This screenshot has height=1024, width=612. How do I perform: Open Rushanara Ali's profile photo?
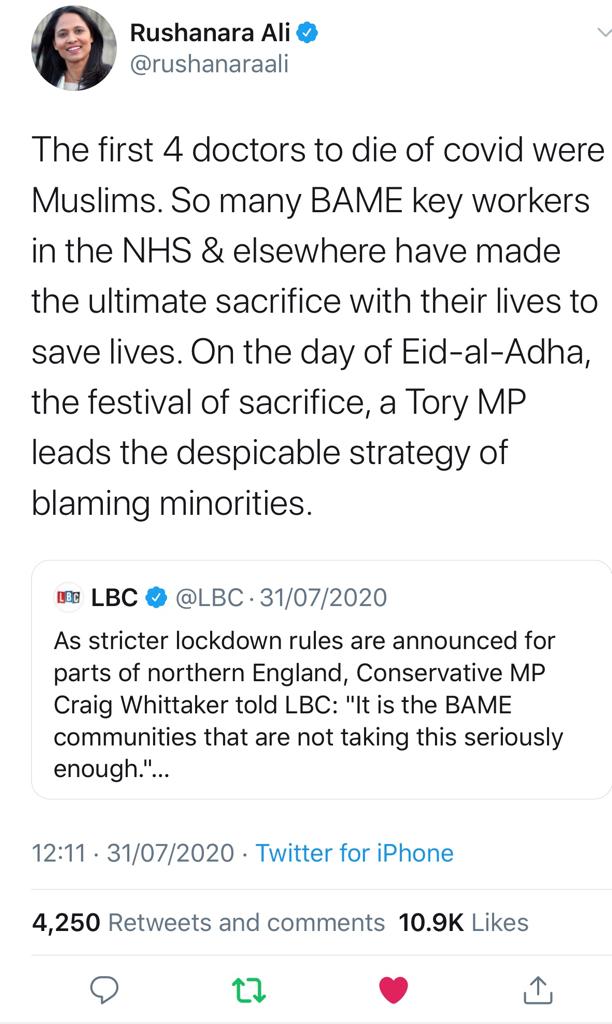coord(73,54)
